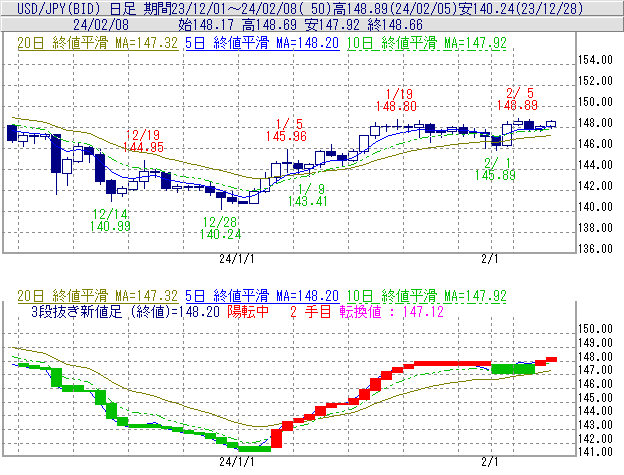Select the 20日 MA legend on the lower chart
Viewport: 624px width, 475px height.
[98, 296]
